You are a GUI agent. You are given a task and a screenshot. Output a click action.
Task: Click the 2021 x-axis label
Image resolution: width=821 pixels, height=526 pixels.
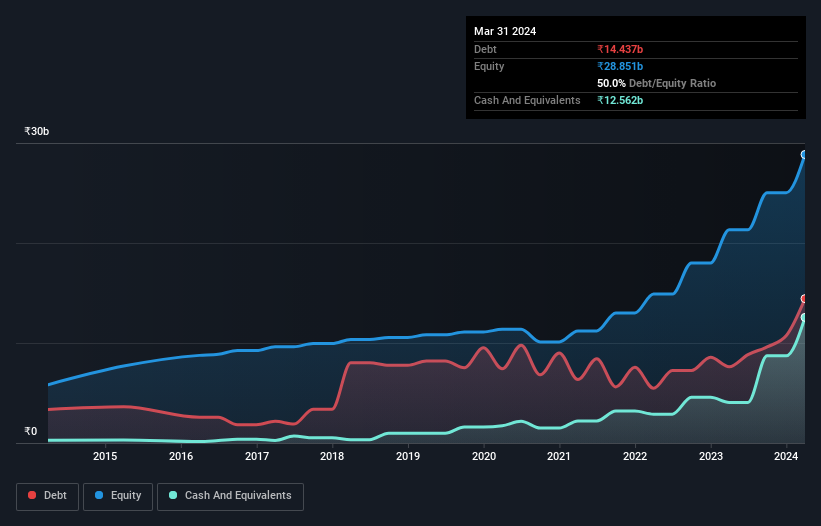pyautogui.click(x=559, y=456)
